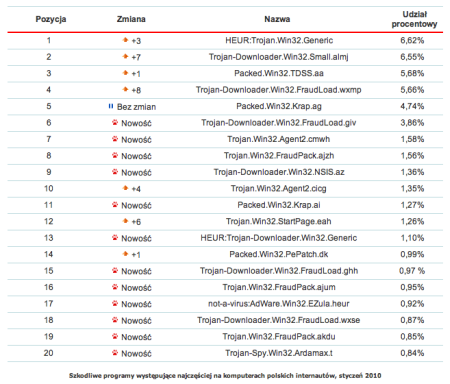
Task: Select Trojan-Spy.Win32.Ardamax.t entry
Action: click(x=279, y=353)
